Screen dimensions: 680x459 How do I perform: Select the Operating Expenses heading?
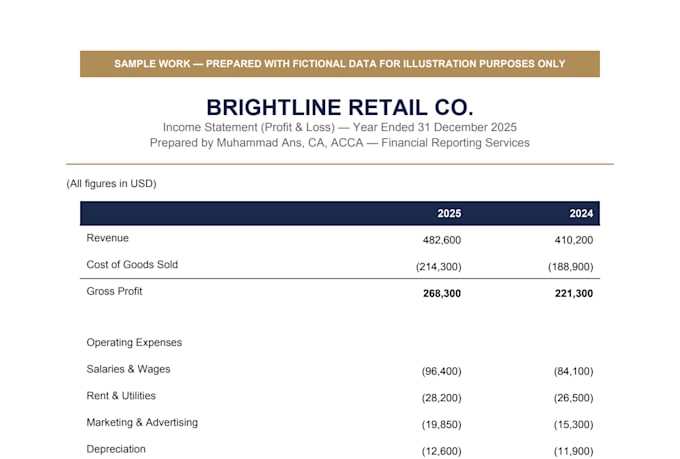[134, 343]
